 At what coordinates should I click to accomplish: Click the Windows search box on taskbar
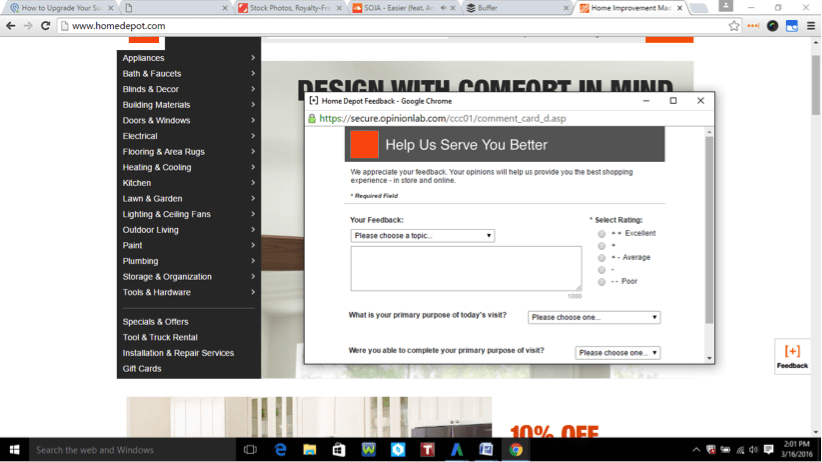click(x=132, y=450)
